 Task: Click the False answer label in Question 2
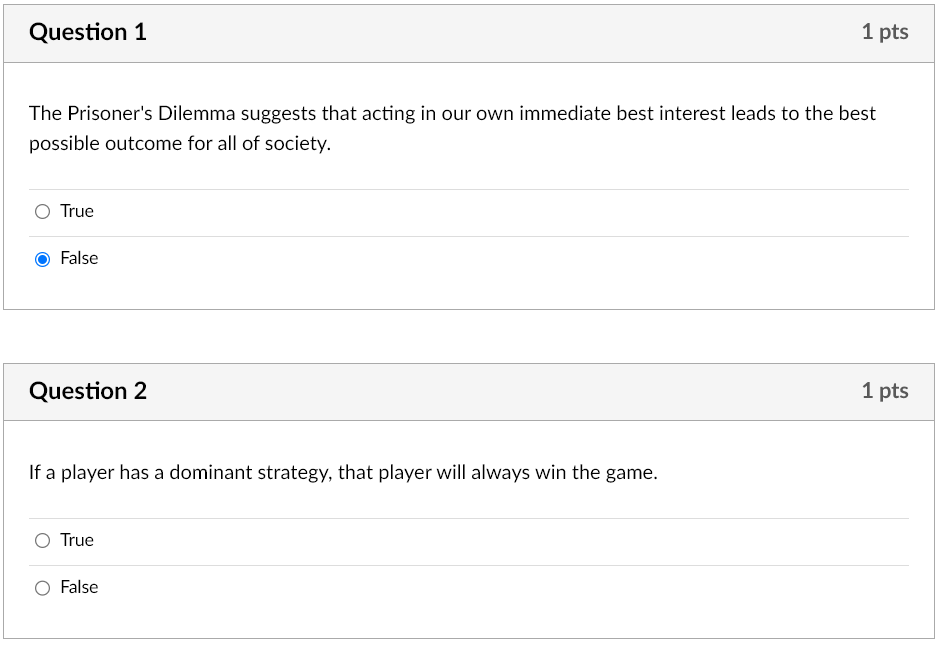(79, 587)
